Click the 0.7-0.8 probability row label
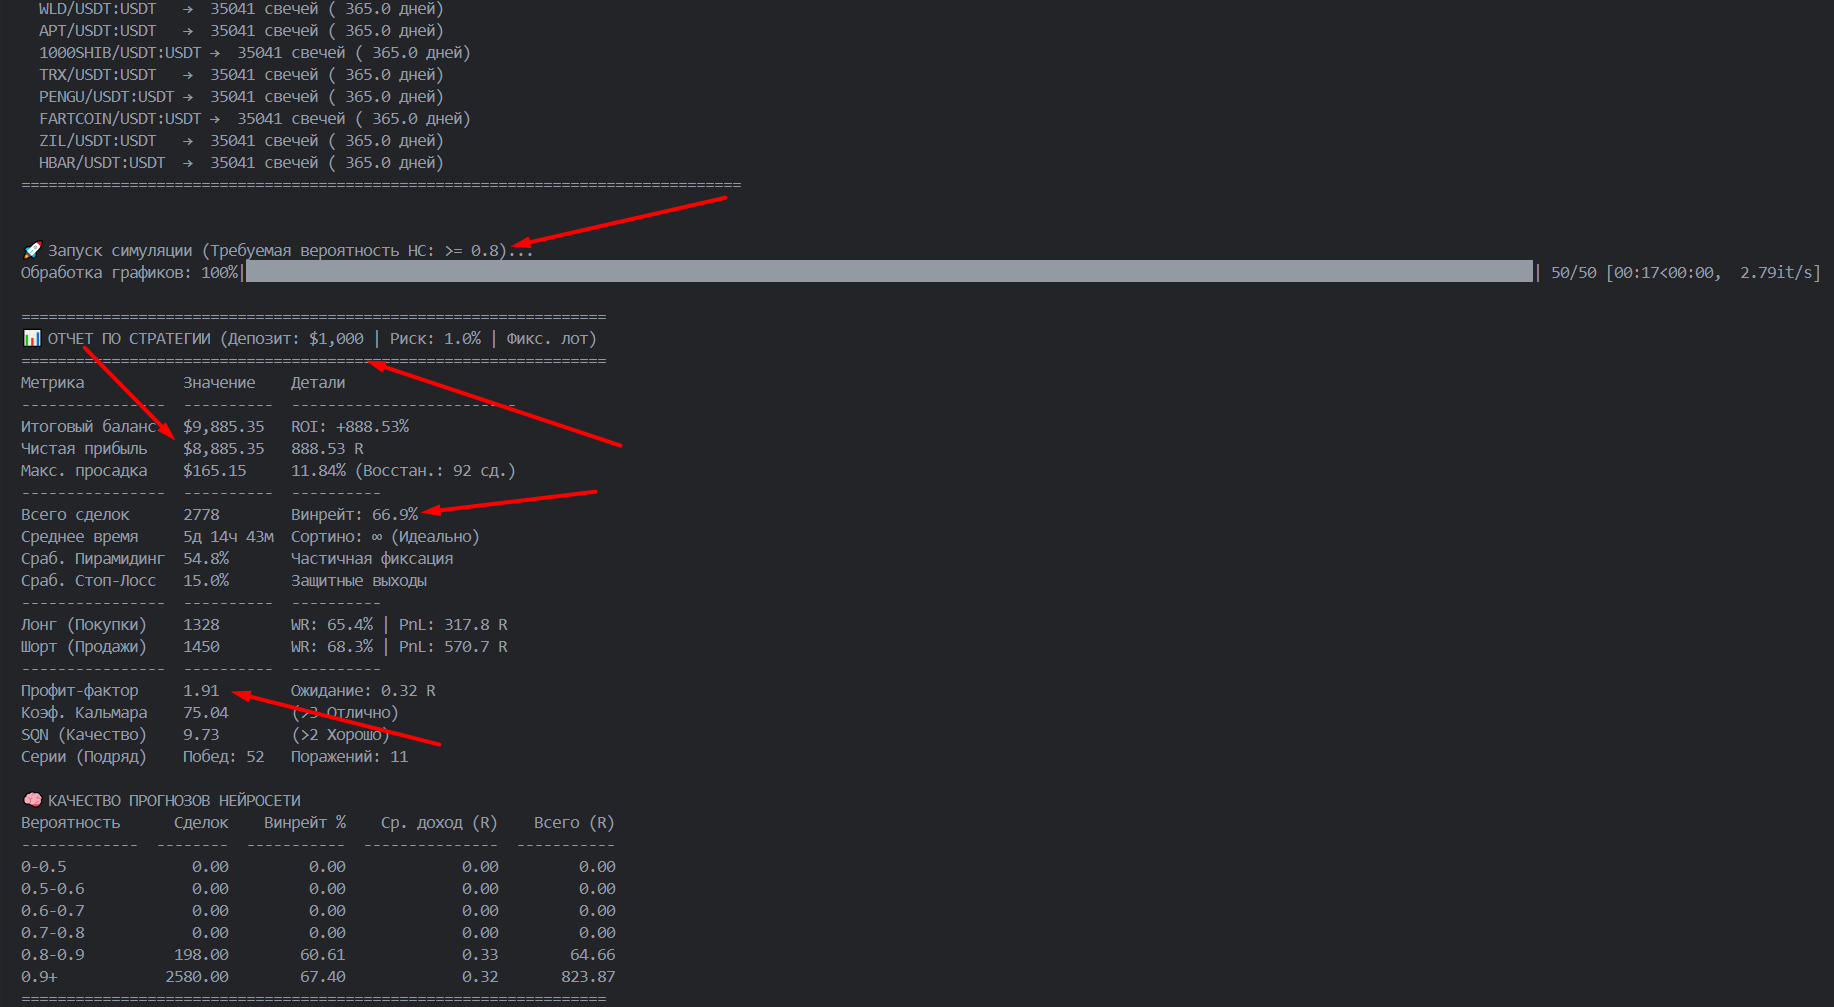 53,933
